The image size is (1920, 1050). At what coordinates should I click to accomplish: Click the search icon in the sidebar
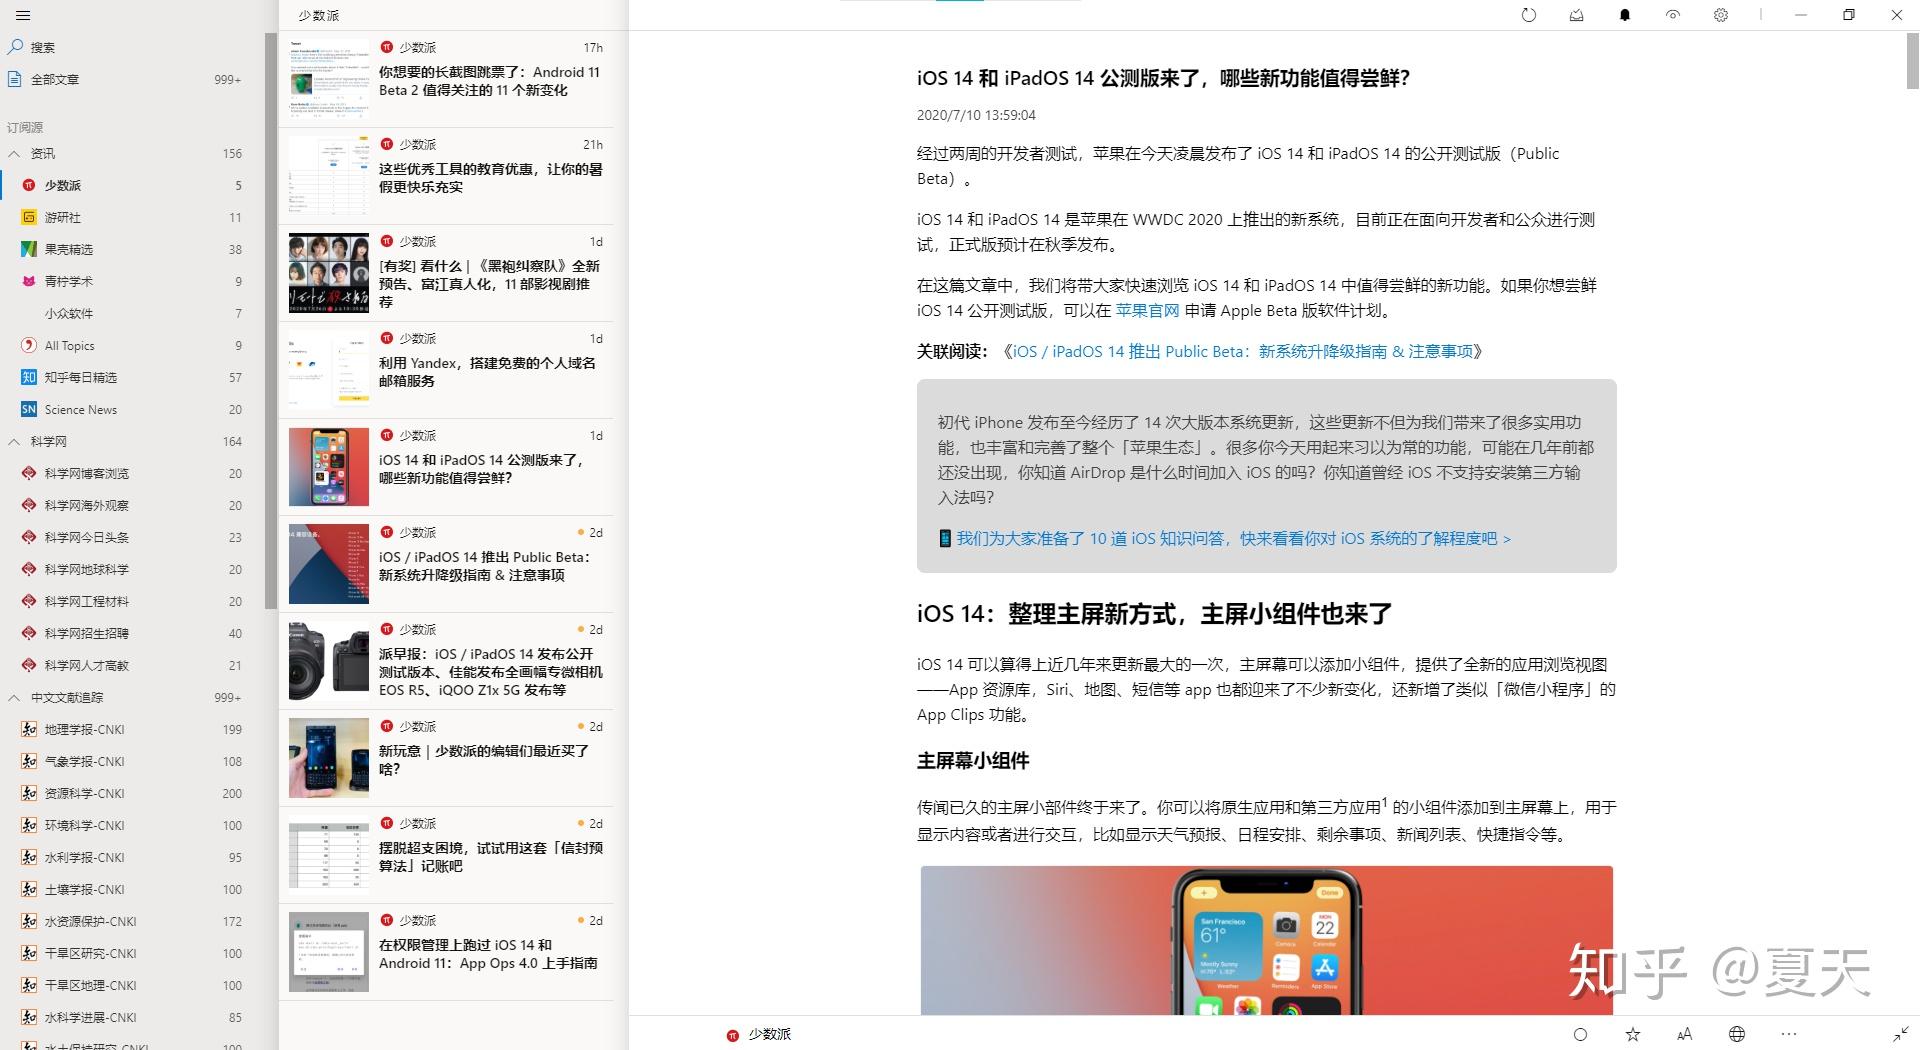coord(15,46)
